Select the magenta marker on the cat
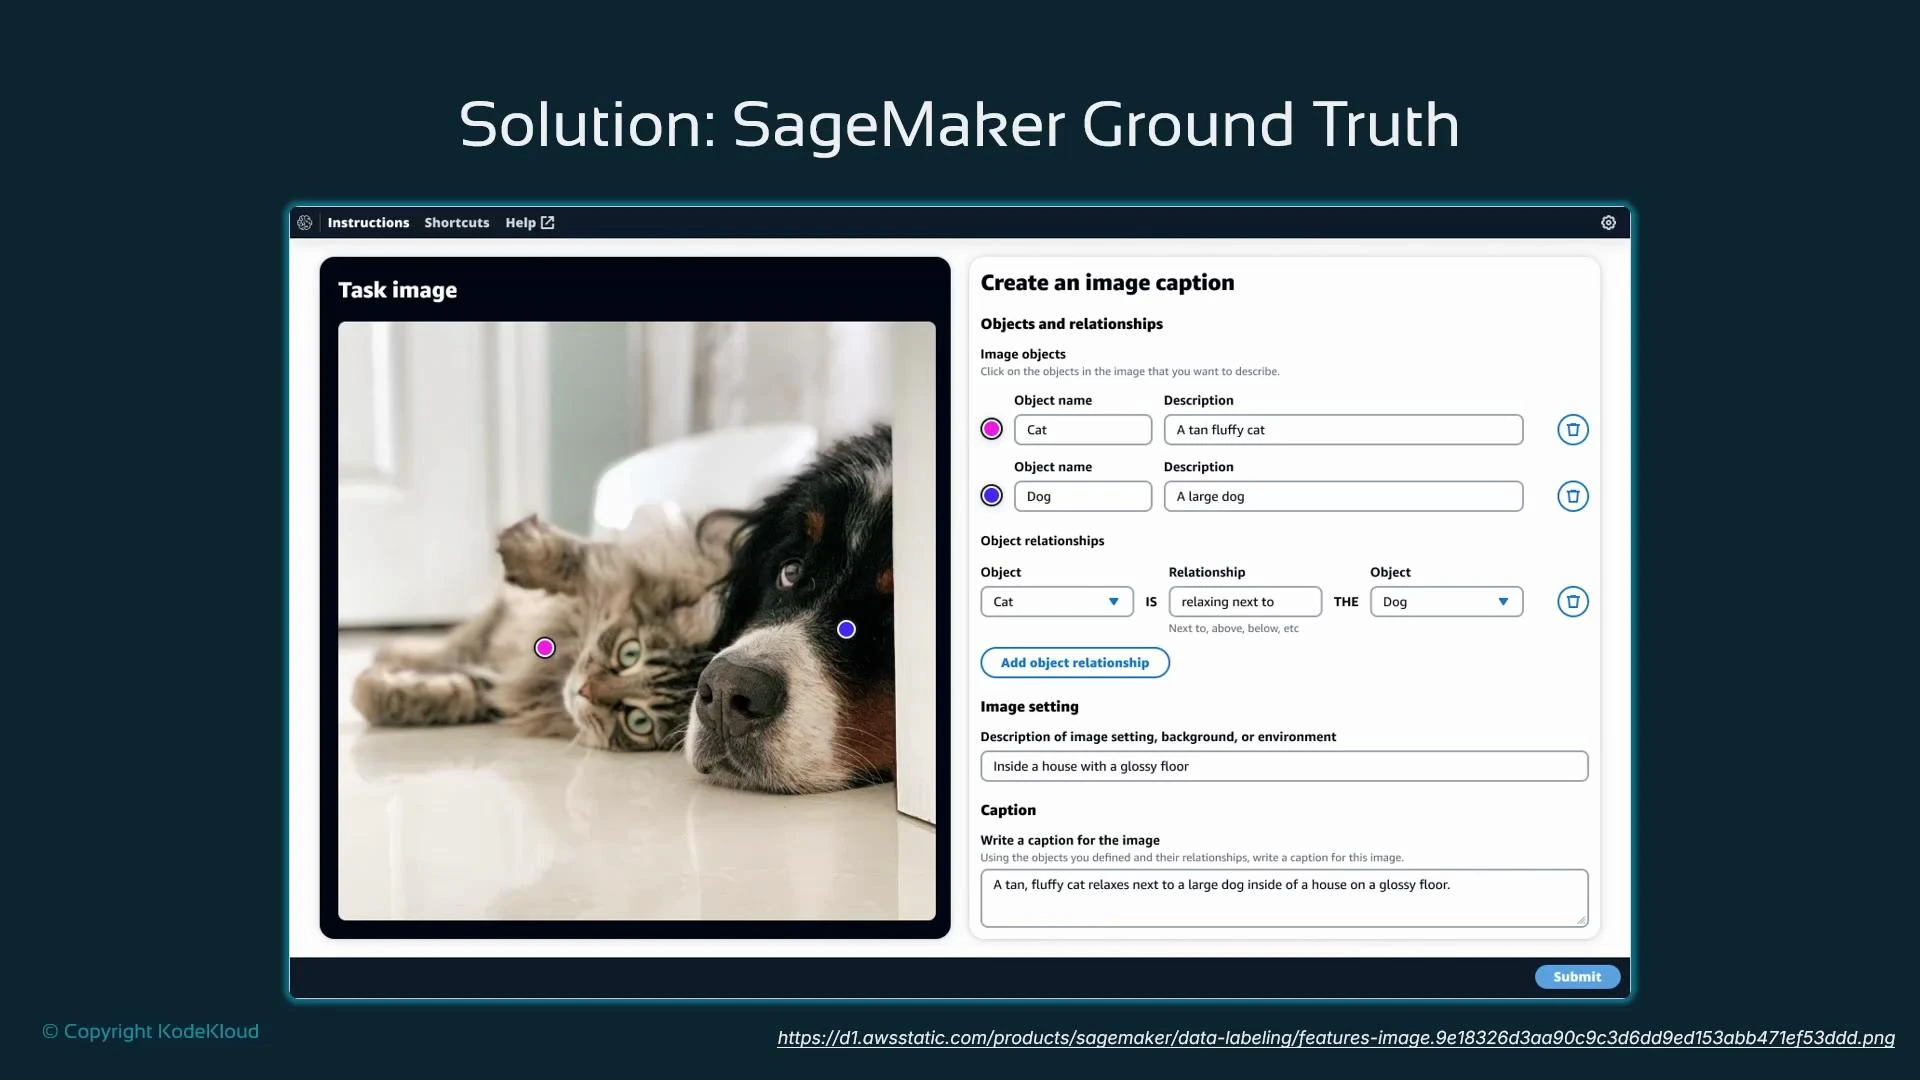1920x1080 pixels. (x=544, y=647)
